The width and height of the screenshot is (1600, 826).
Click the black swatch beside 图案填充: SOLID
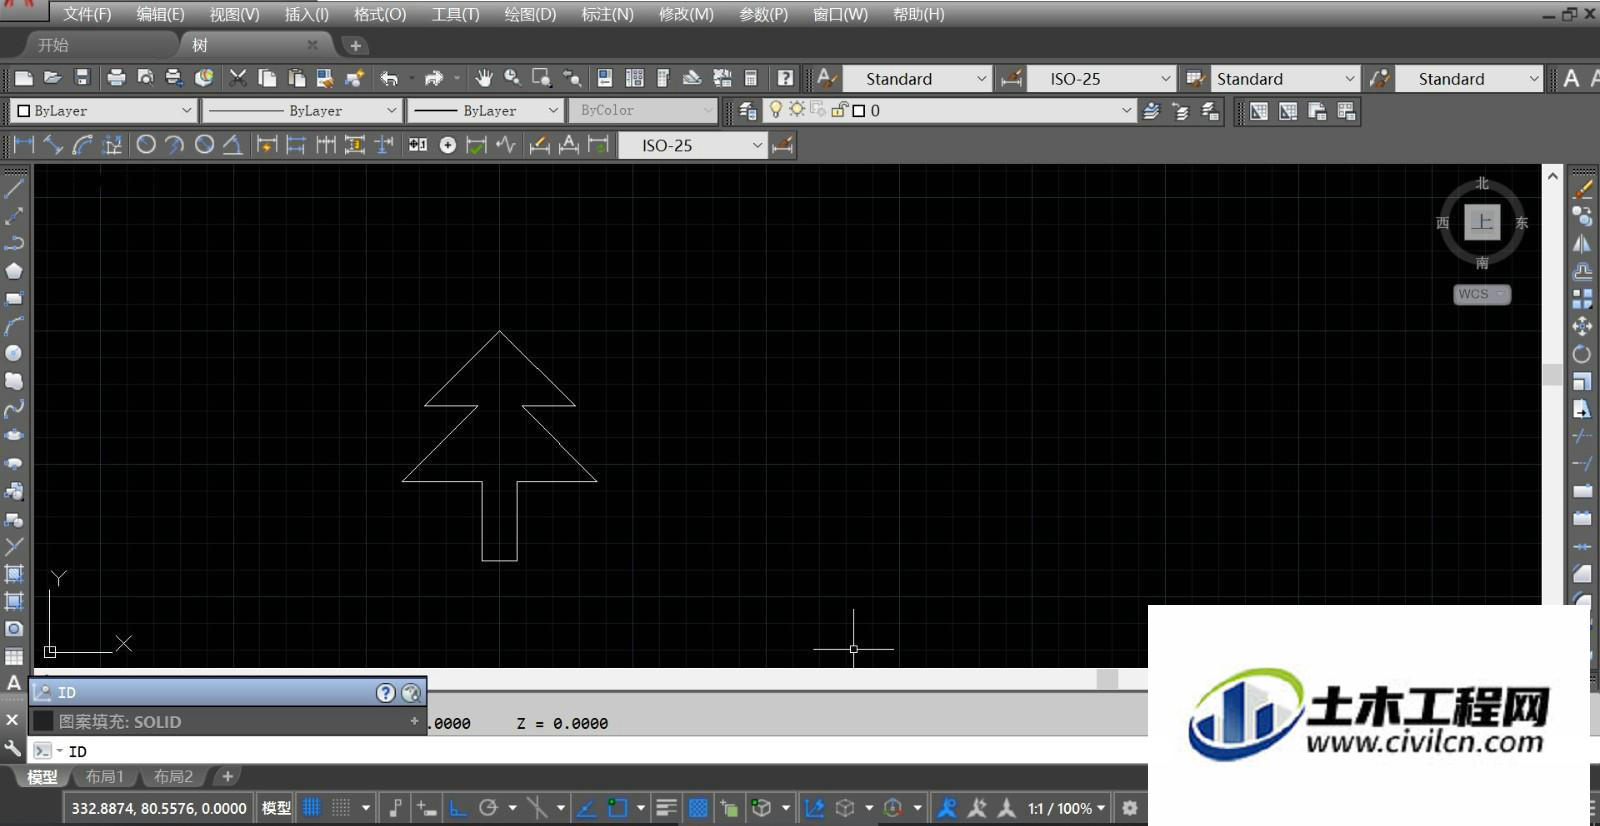click(x=43, y=721)
